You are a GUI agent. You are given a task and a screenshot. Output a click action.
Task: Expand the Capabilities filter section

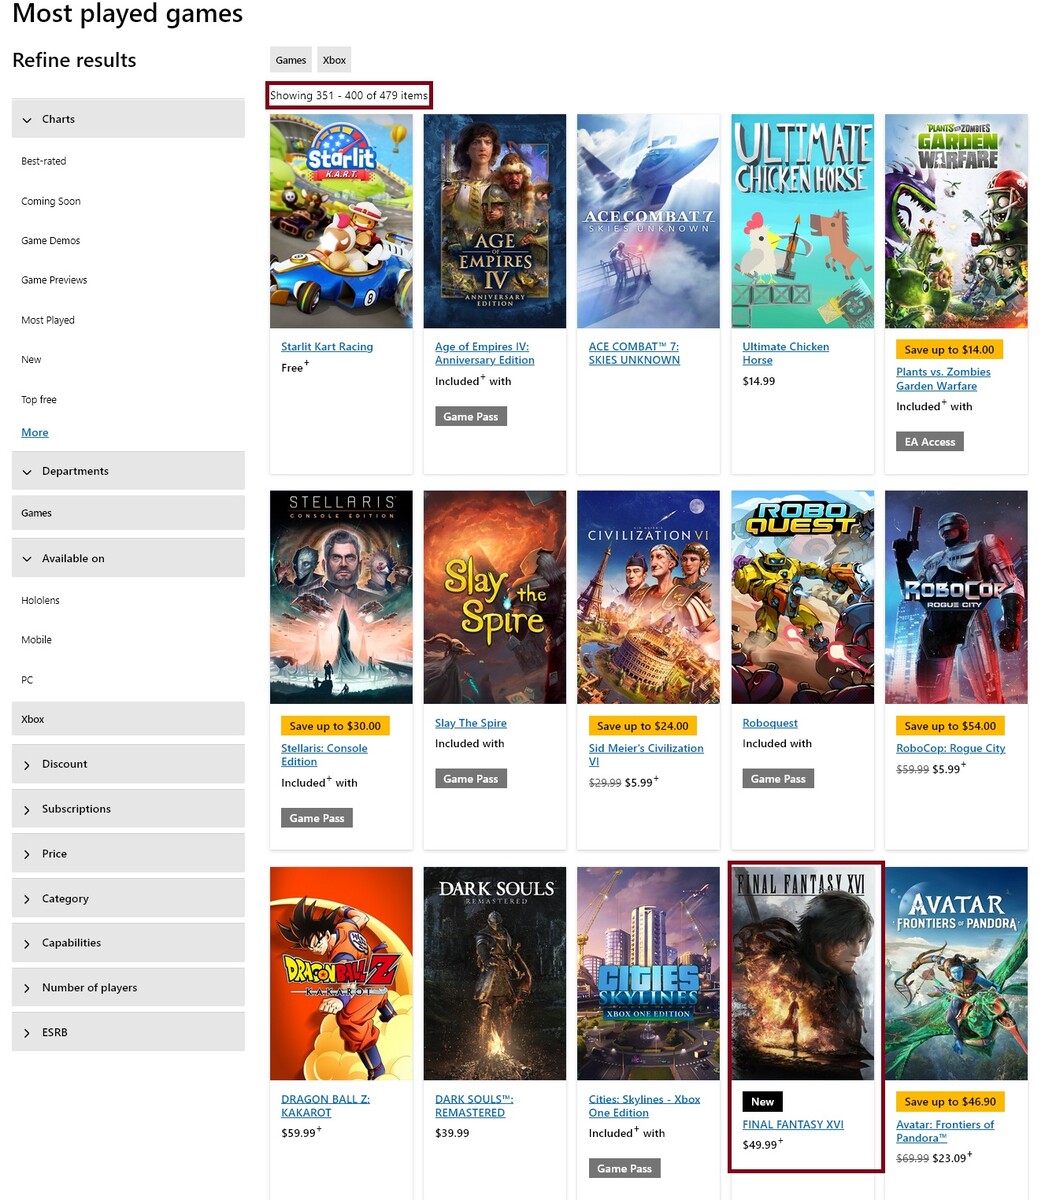pos(128,943)
